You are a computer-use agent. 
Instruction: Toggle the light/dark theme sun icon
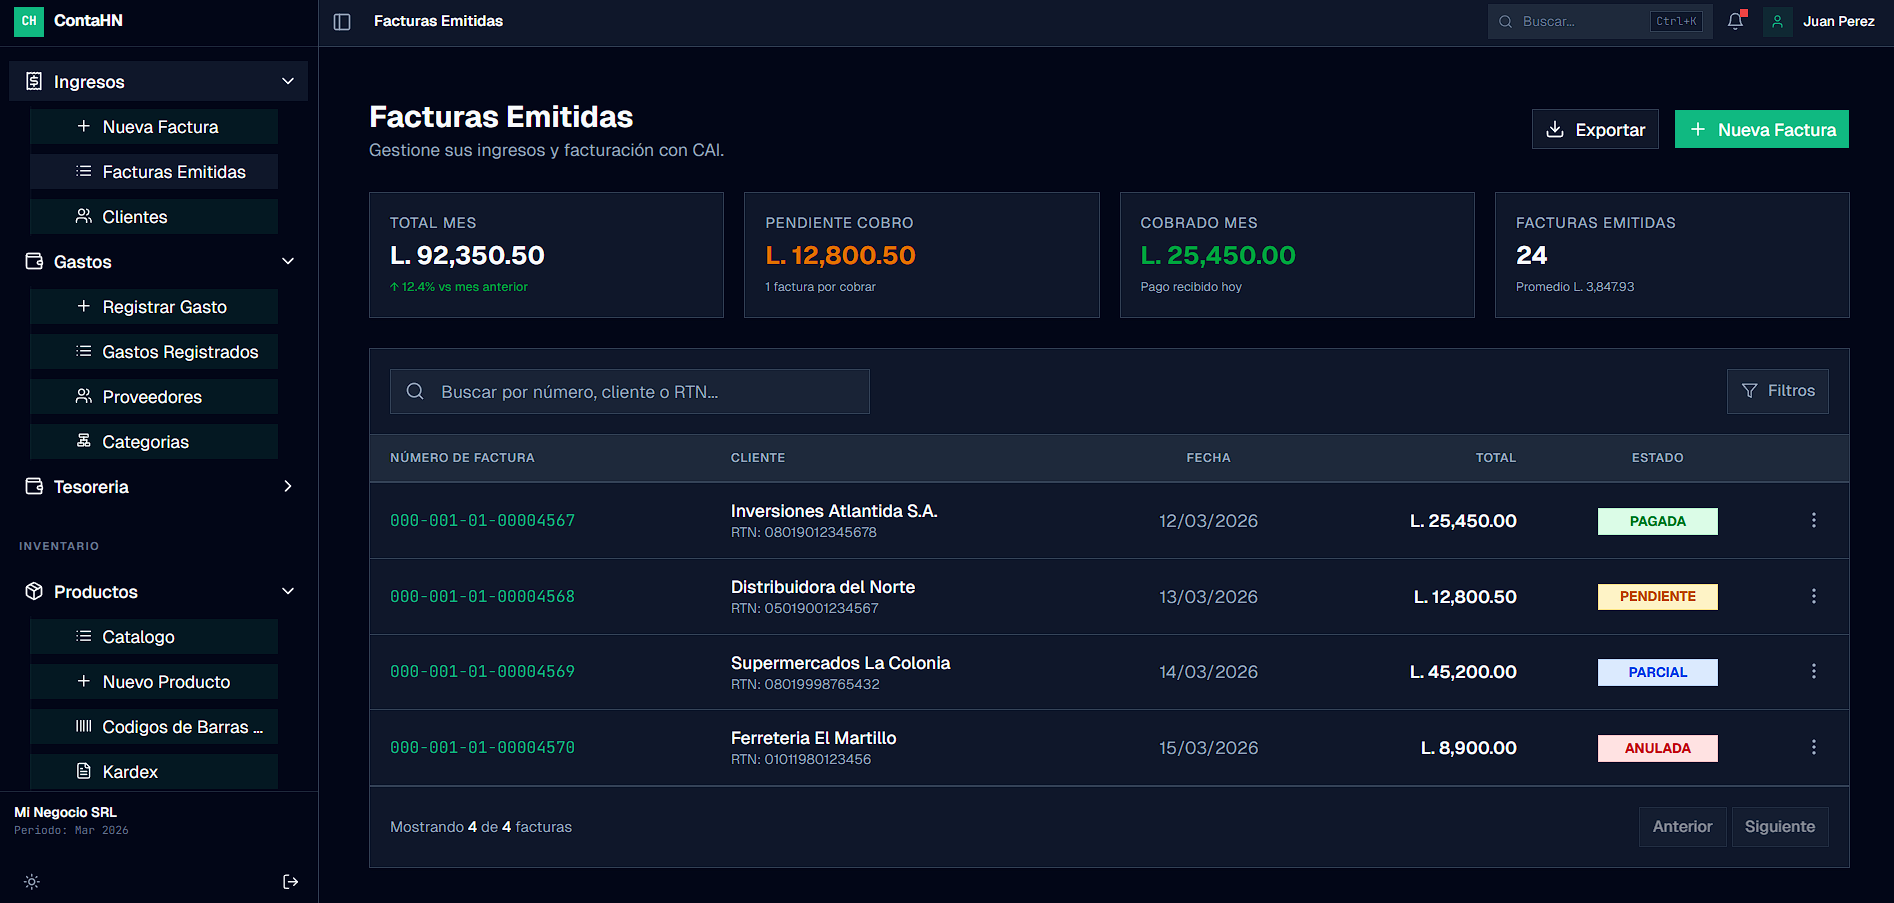click(32, 882)
